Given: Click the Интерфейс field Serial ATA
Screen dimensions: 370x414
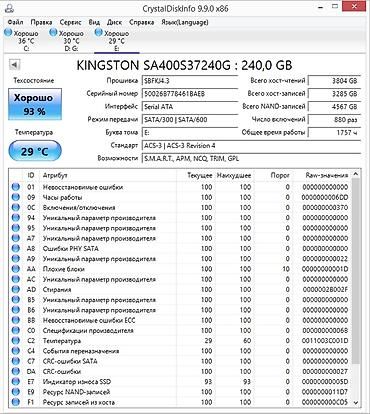Looking at the screenshot, I should pyautogui.click(x=190, y=107).
